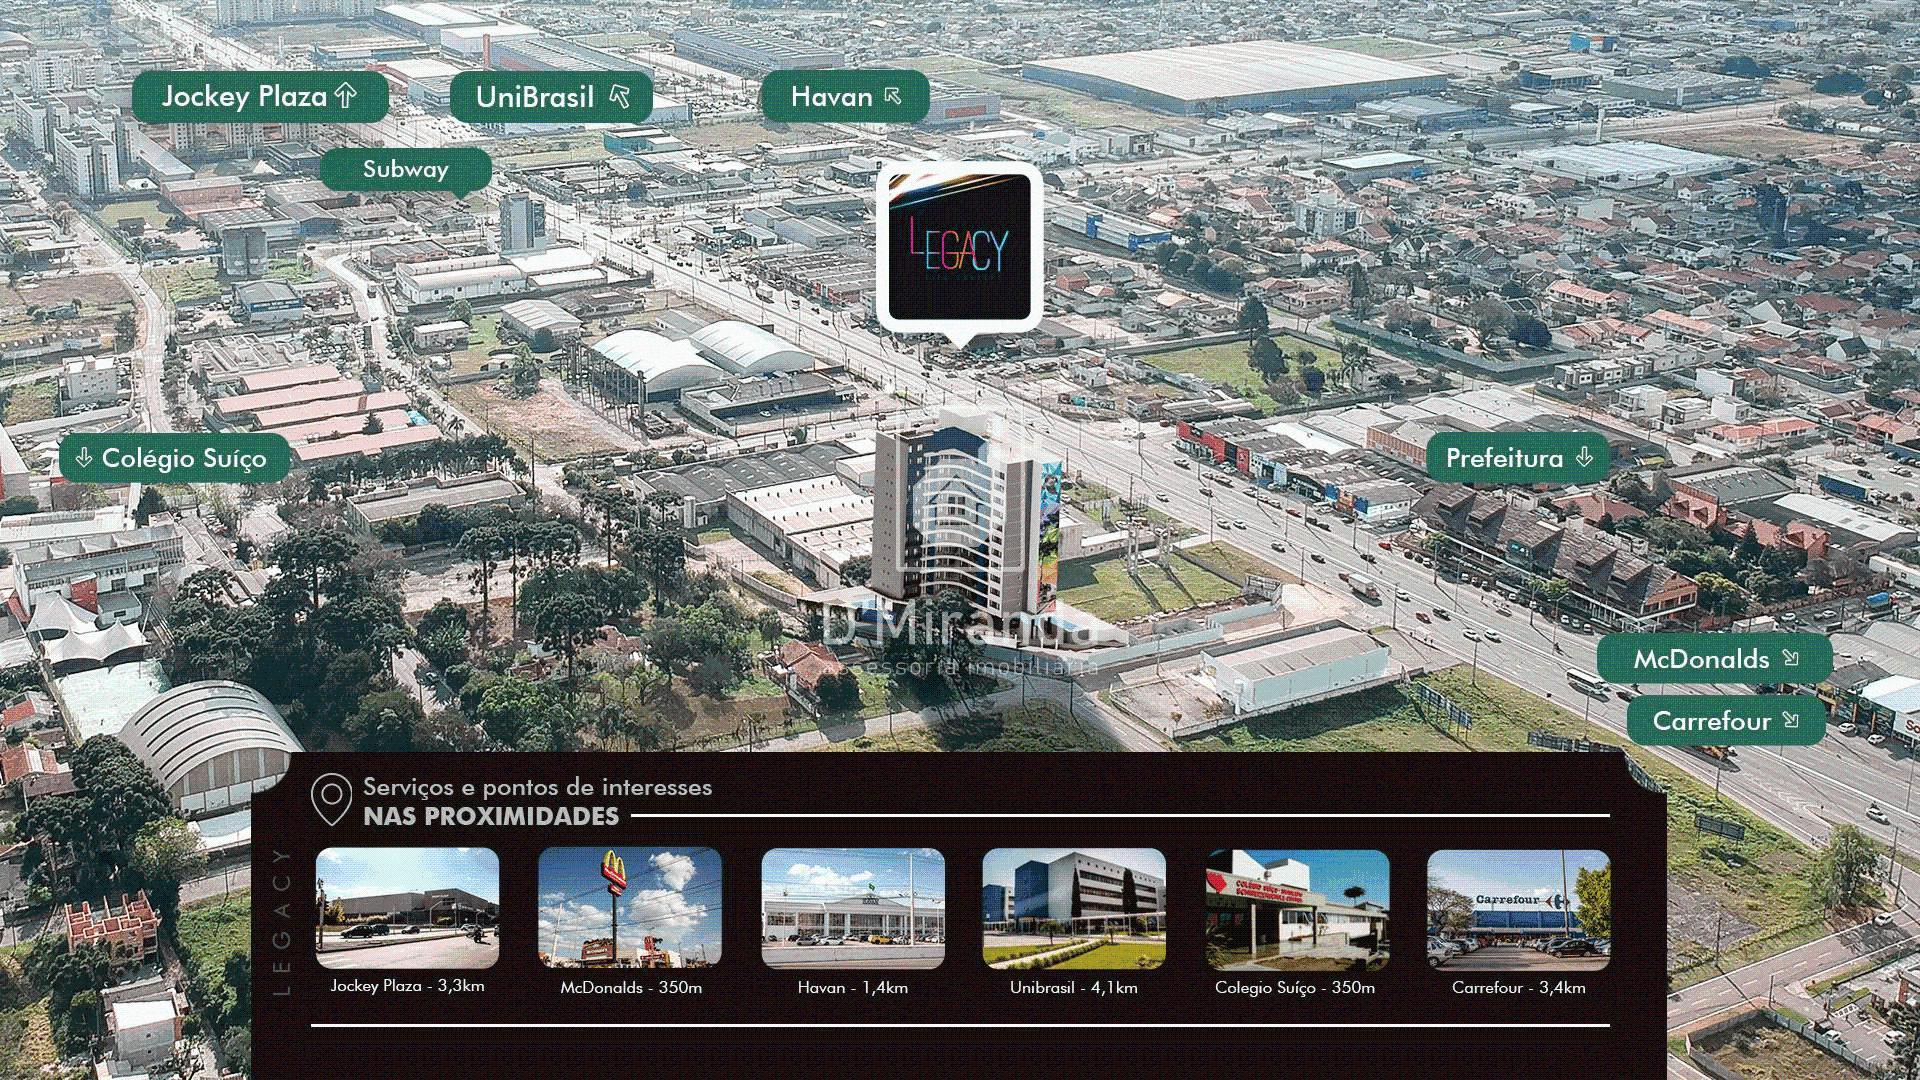Open the Havan thumbnail photo

click(x=853, y=909)
